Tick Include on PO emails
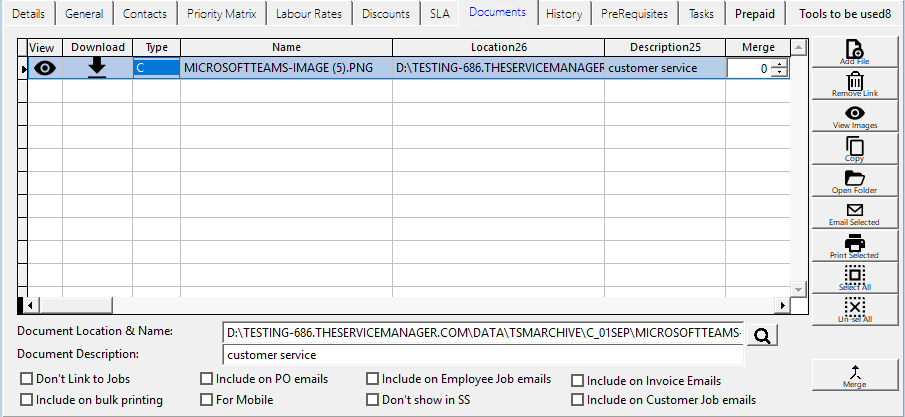The height and width of the screenshot is (417, 905). 207,379
